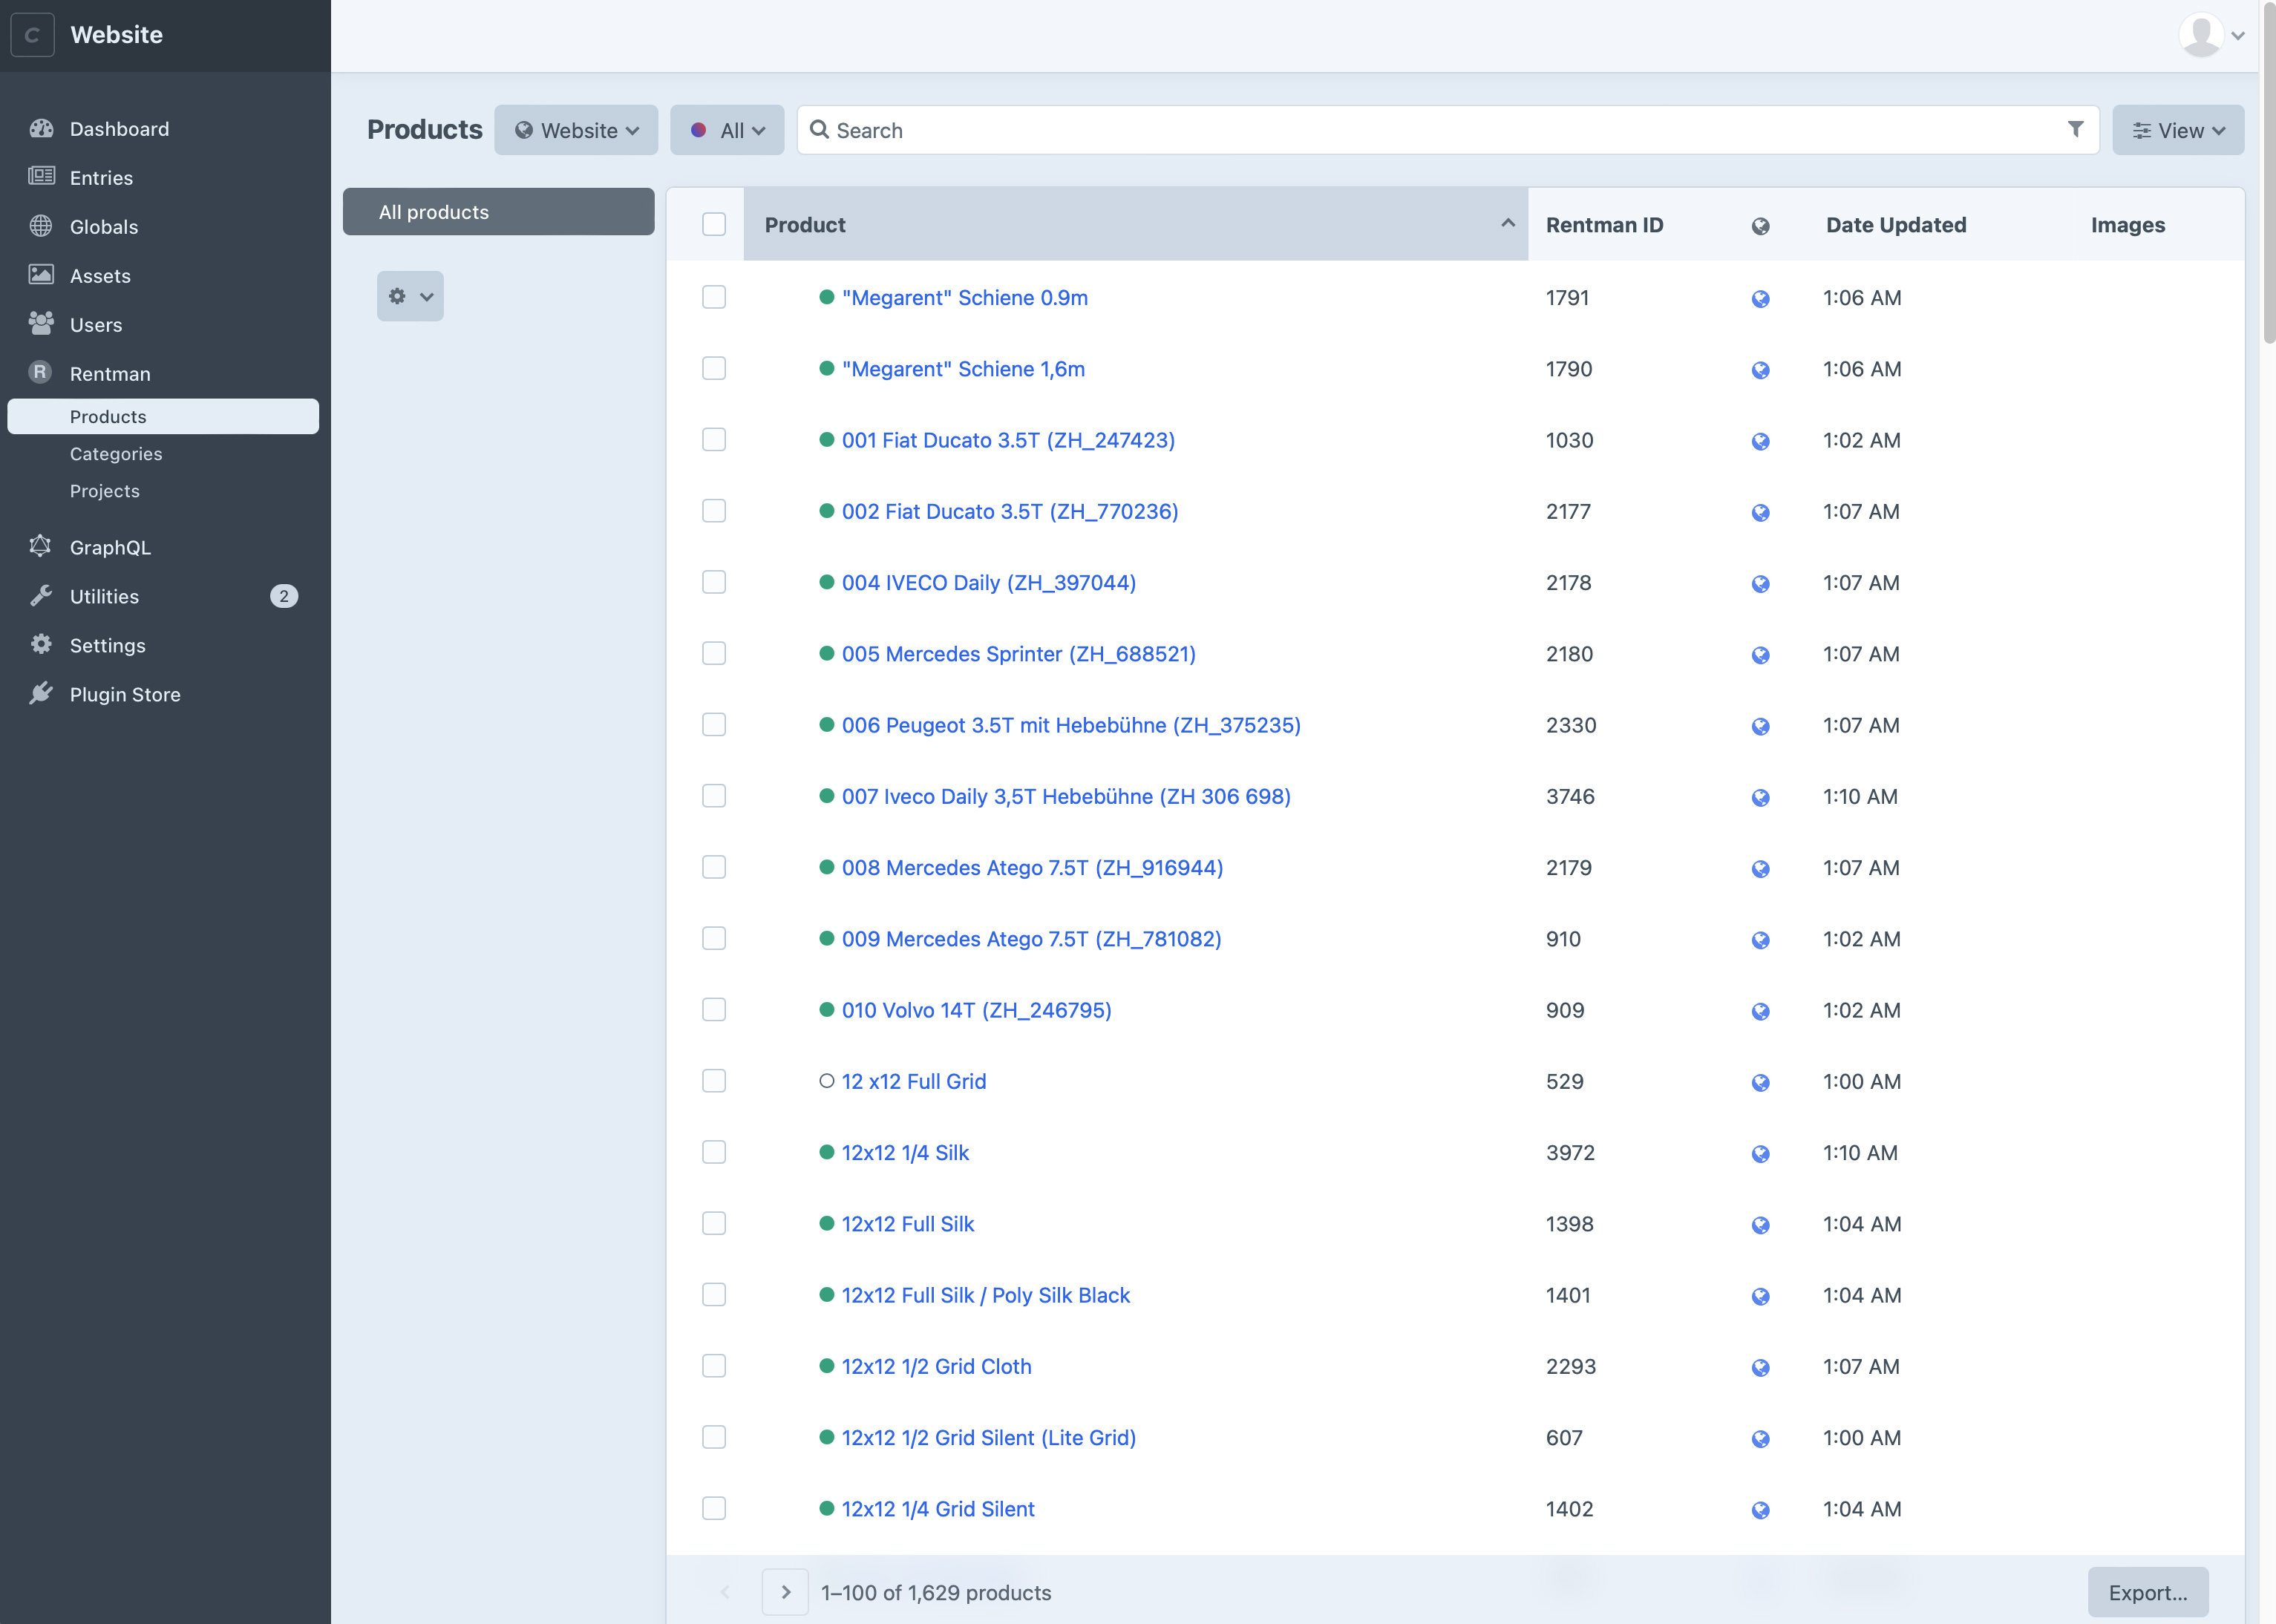Click the Craft C logo icon
The height and width of the screenshot is (1624, 2276).
pyautogui.click(x=32, y=35)
